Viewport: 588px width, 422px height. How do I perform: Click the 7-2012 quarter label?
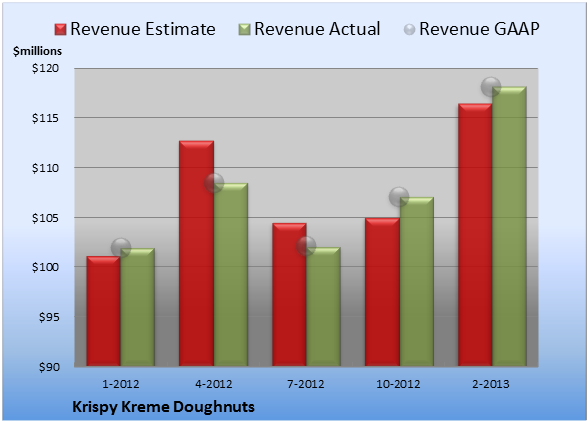306,384
